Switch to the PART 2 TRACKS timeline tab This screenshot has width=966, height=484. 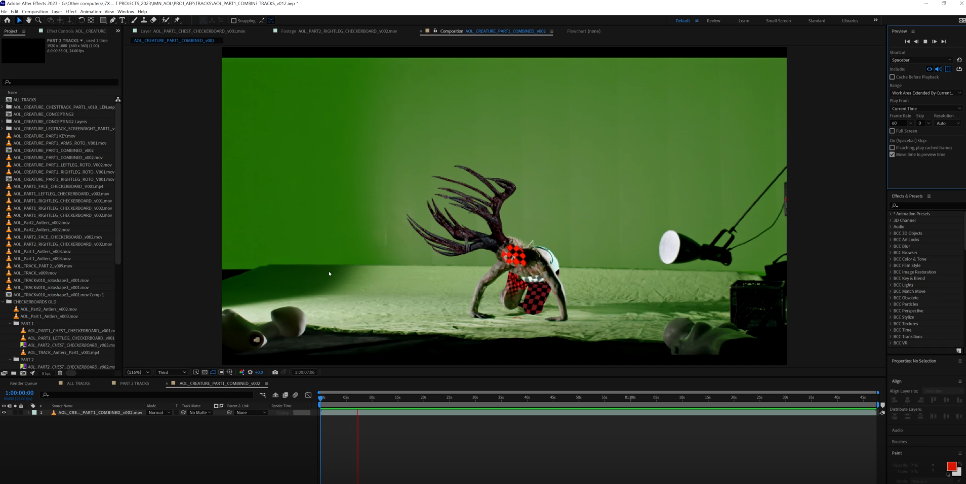coord(134,383)
